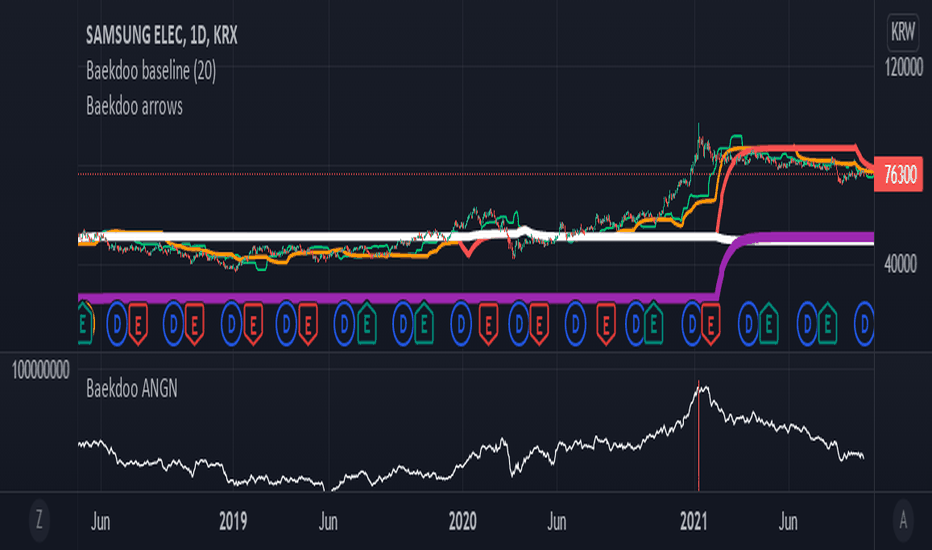Open the red earnings E marker just after 2021
The image size is (932, 550).
pos(711,324)
